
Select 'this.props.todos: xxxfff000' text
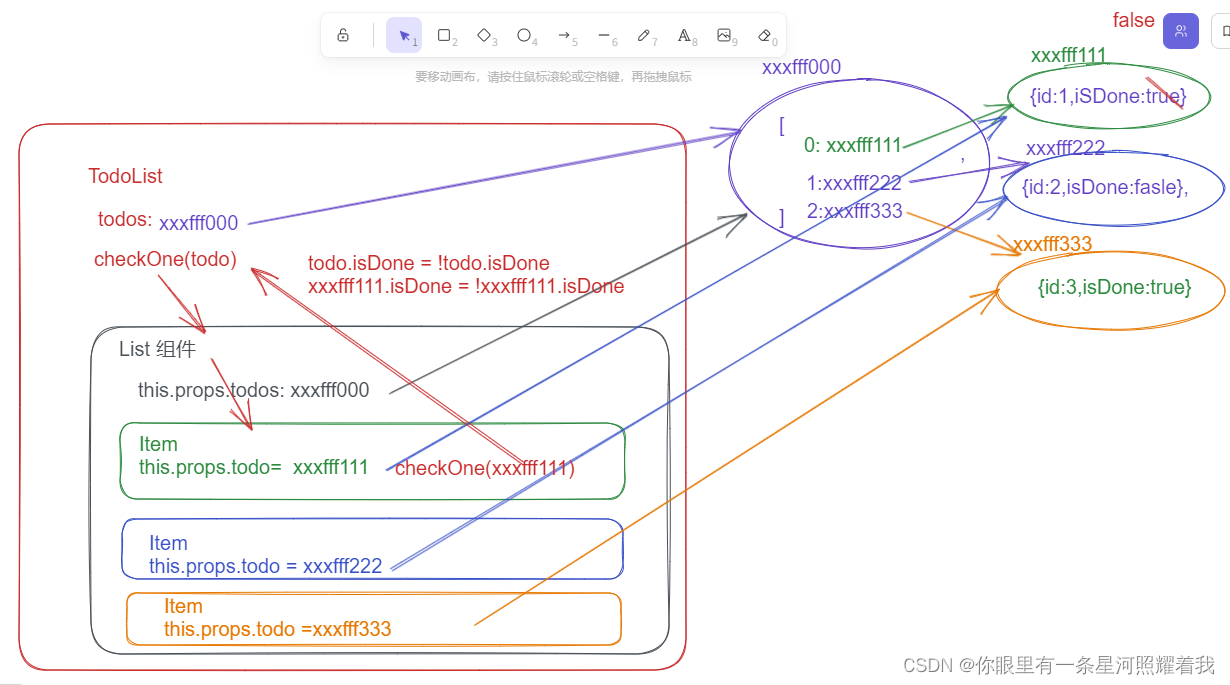tap(254, 390)
